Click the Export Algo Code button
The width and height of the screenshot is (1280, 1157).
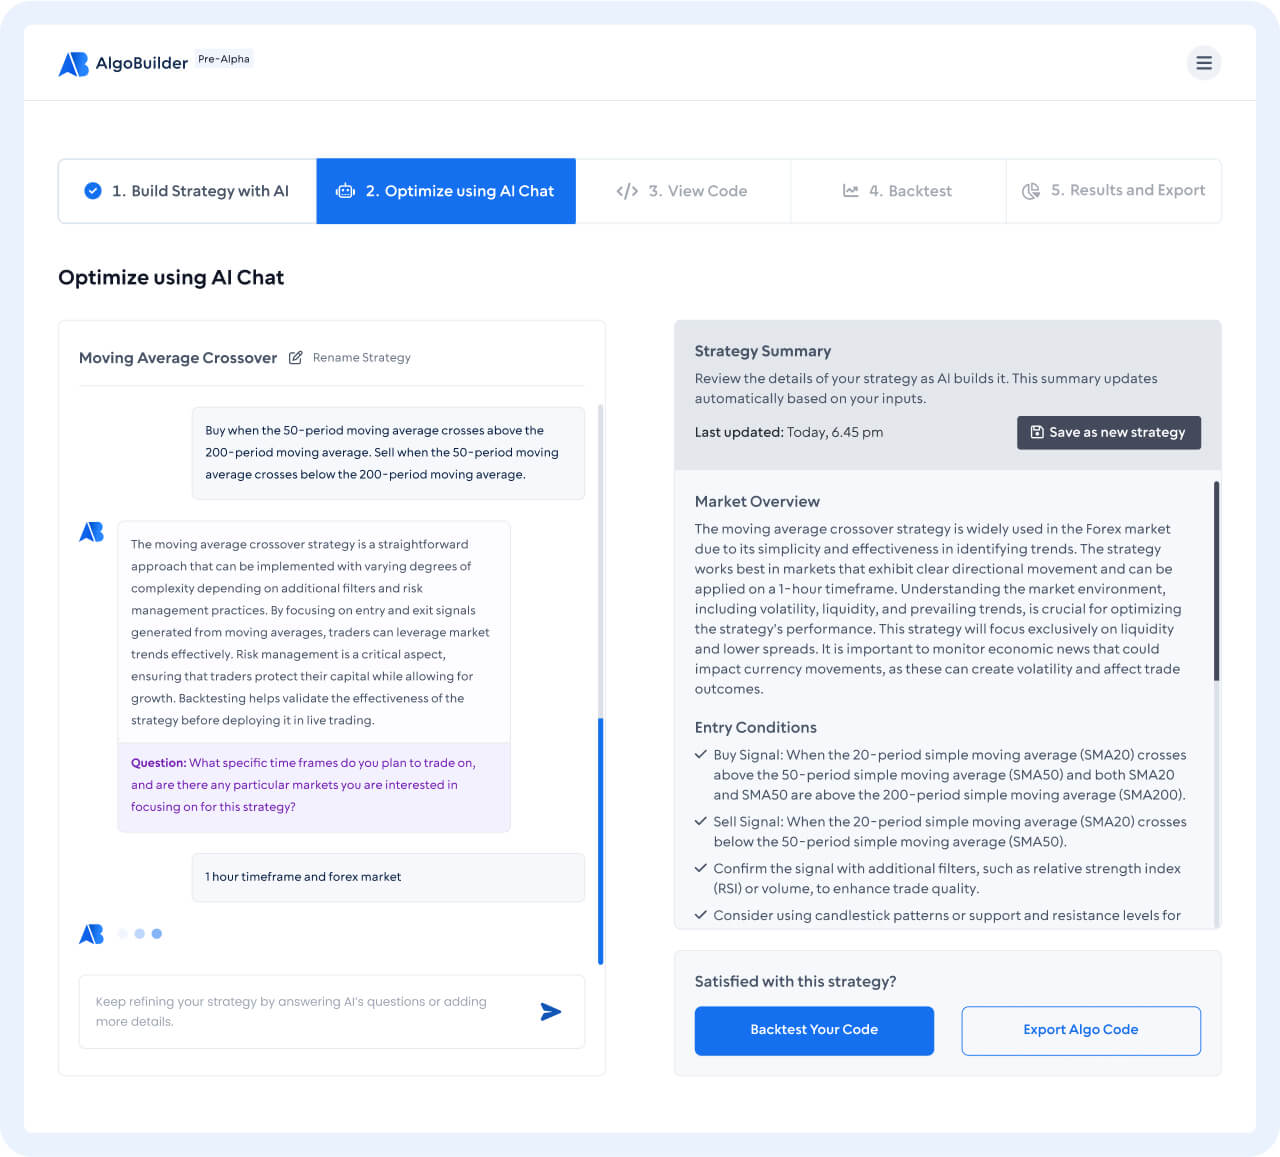pyautogui.click(x=1080, y=1030)
